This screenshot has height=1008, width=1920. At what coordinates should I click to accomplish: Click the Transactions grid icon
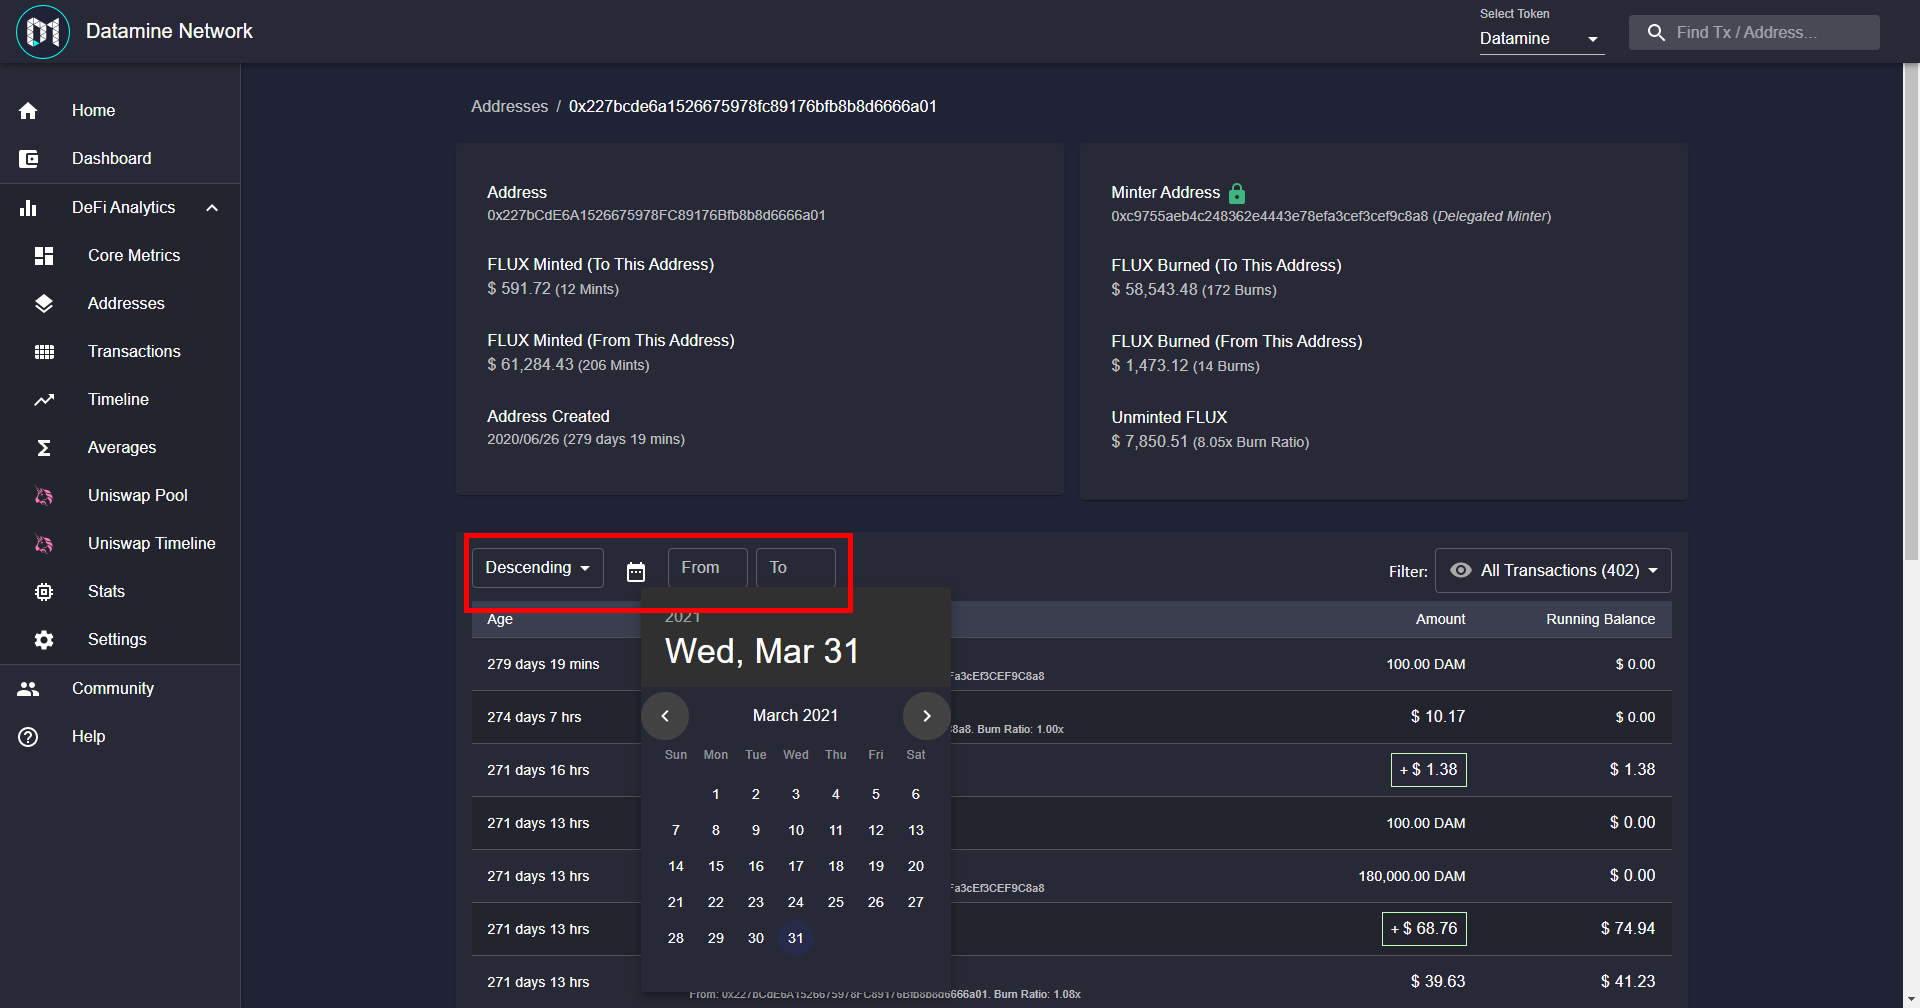coord(44,352)
